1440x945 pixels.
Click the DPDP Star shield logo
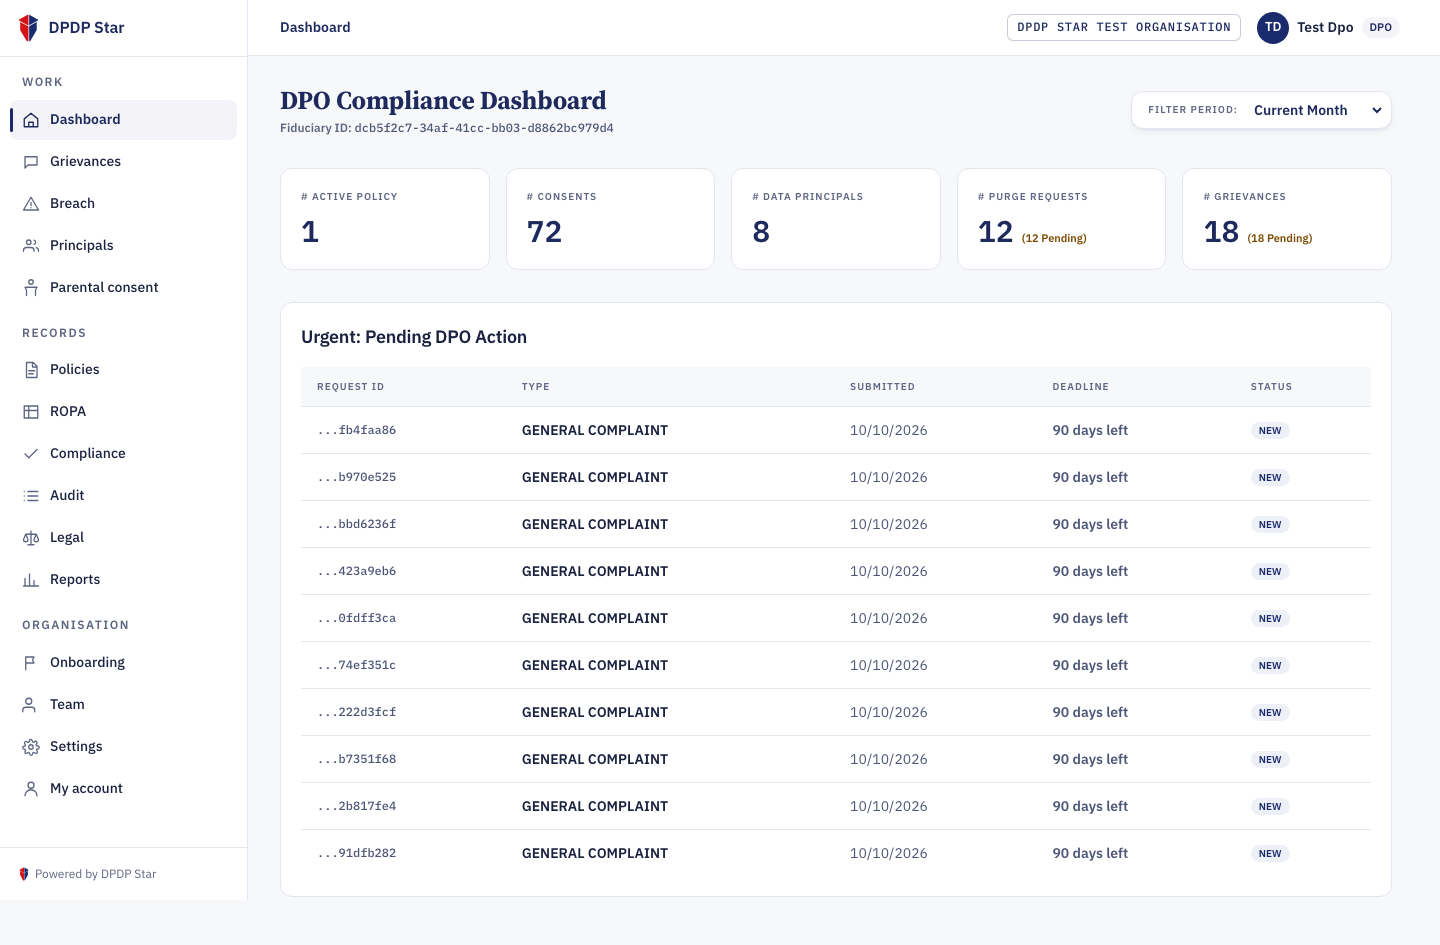click(29, 27)
